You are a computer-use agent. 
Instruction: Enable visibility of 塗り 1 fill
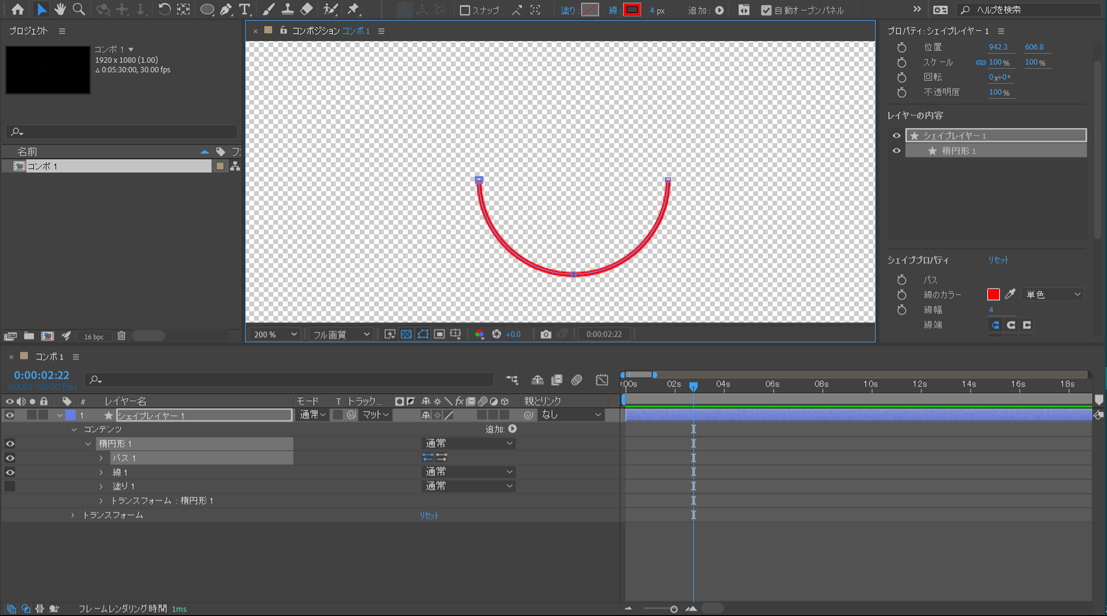point(10,486)
